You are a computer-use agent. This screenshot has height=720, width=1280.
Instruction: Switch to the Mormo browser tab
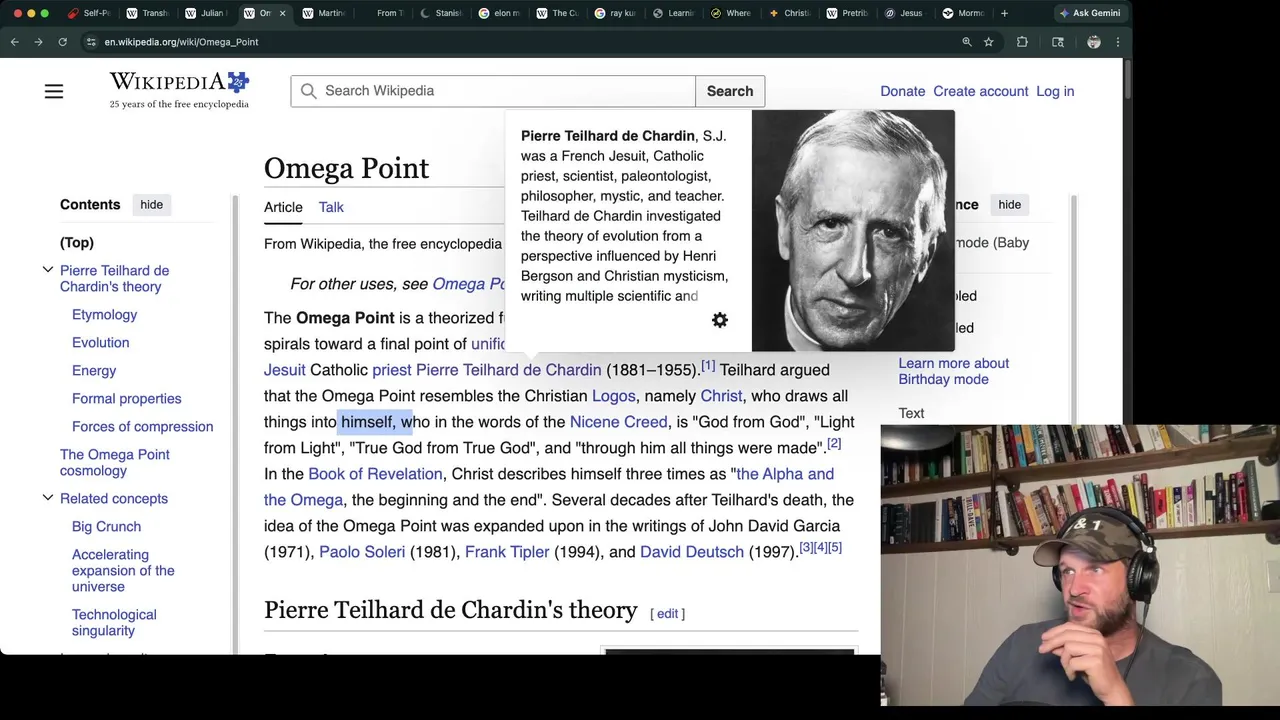coord(964,13)
